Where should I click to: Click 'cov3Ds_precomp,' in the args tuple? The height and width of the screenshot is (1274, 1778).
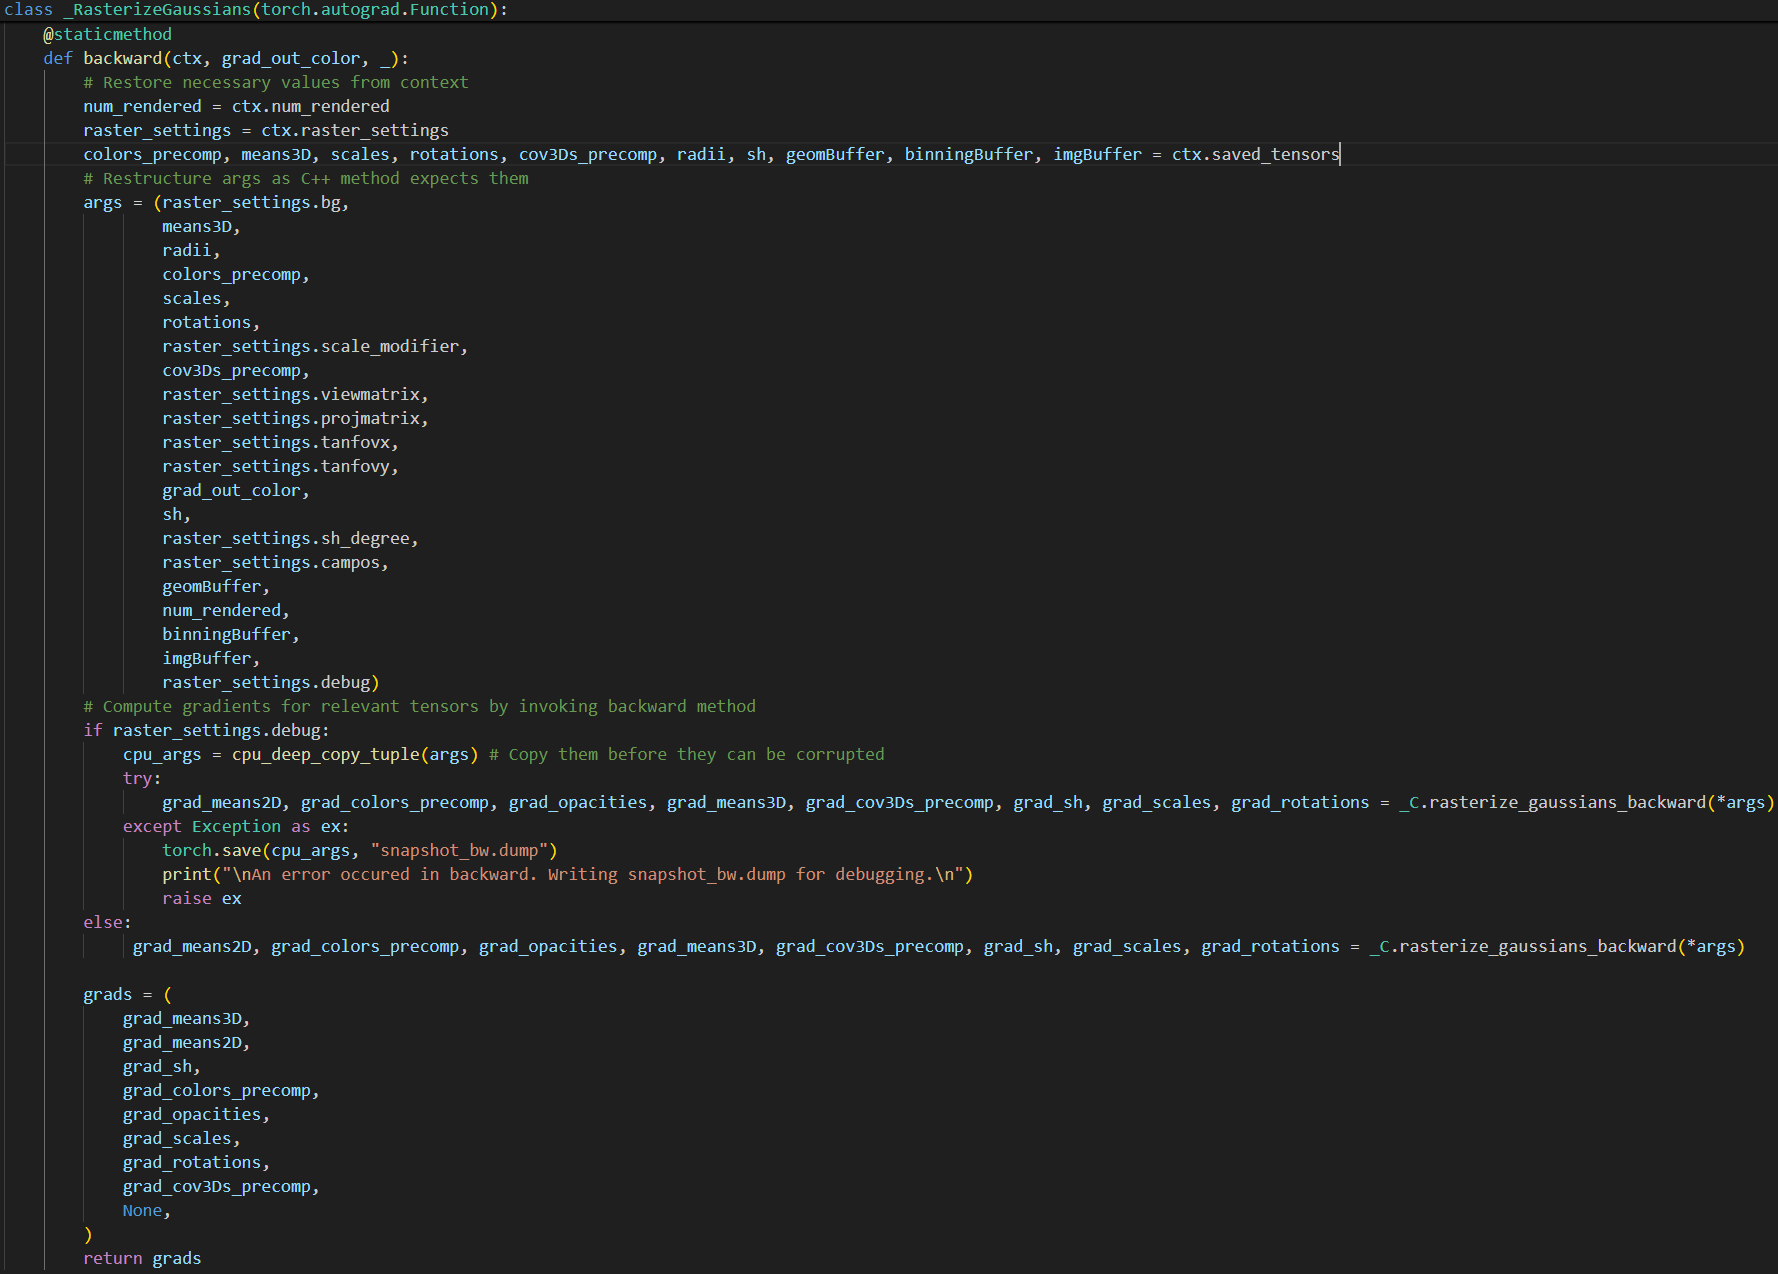click(x=236, y=370)
